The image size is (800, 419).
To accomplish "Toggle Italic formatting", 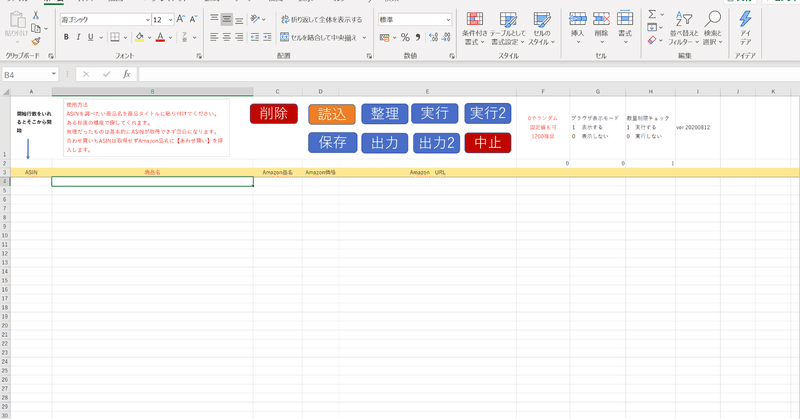I will (78, 37).
